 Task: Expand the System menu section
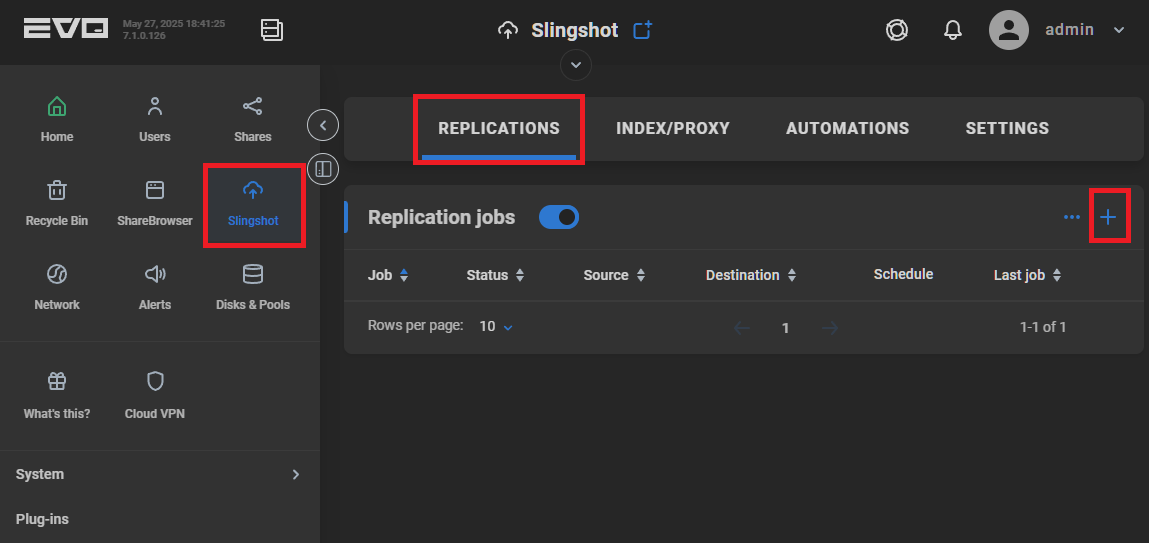pyautogui.click(x=160, y=474)
